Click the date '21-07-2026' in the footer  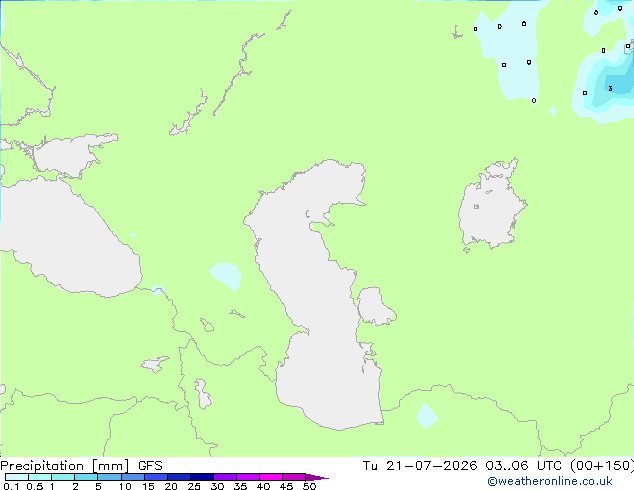pos(431,466)
